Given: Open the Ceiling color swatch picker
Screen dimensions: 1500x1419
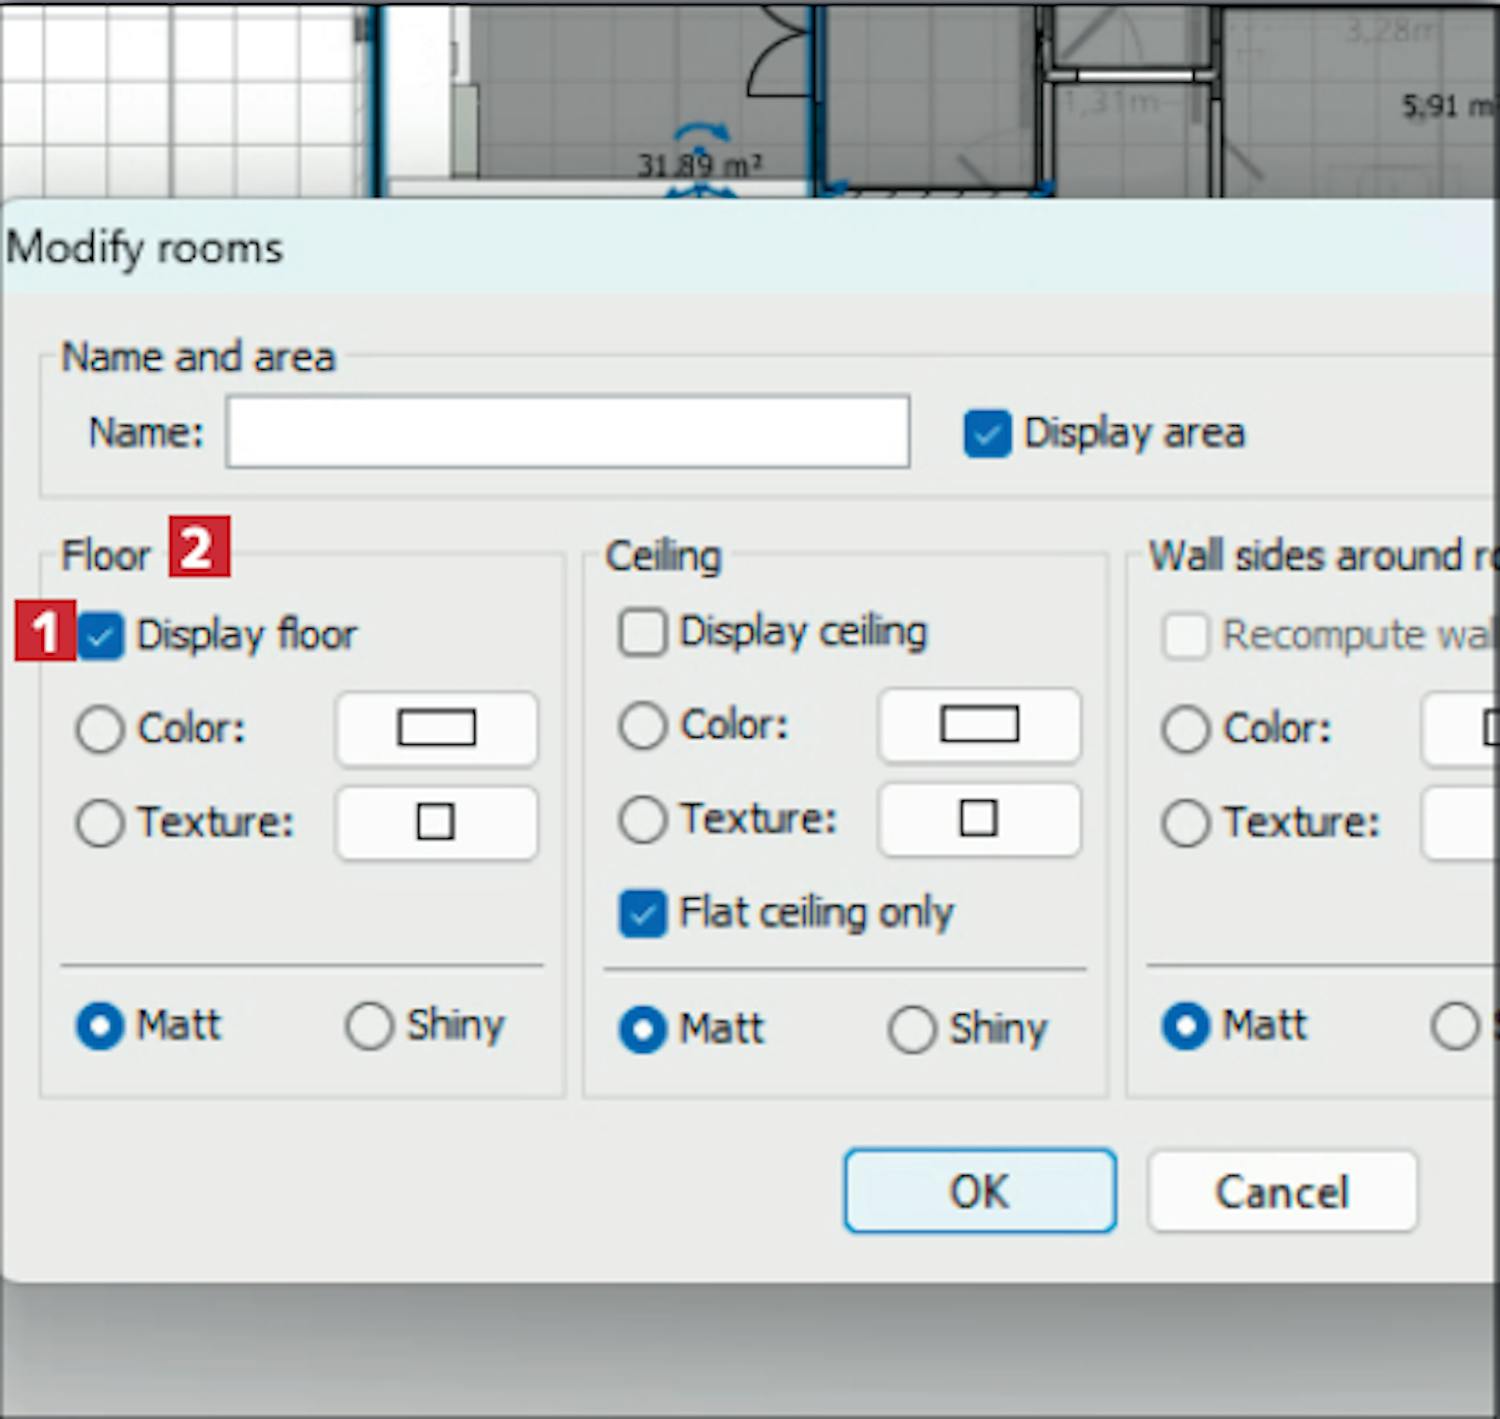Looking at the screenshot, I should pos(979,725).
